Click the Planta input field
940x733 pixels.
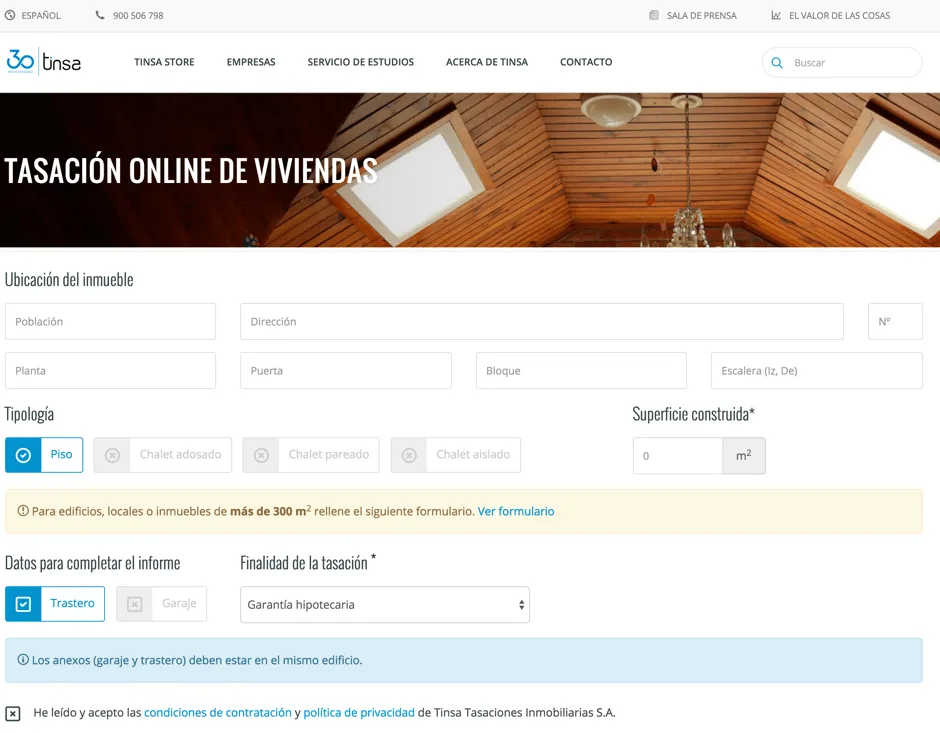pyautogui.click(x=110, y=370)
